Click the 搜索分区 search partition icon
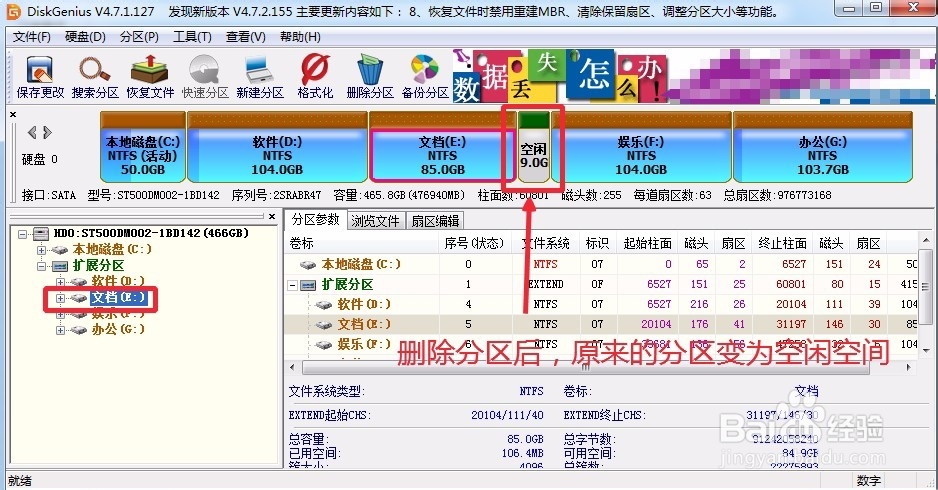938x490 pixels. tap(95, 77)
